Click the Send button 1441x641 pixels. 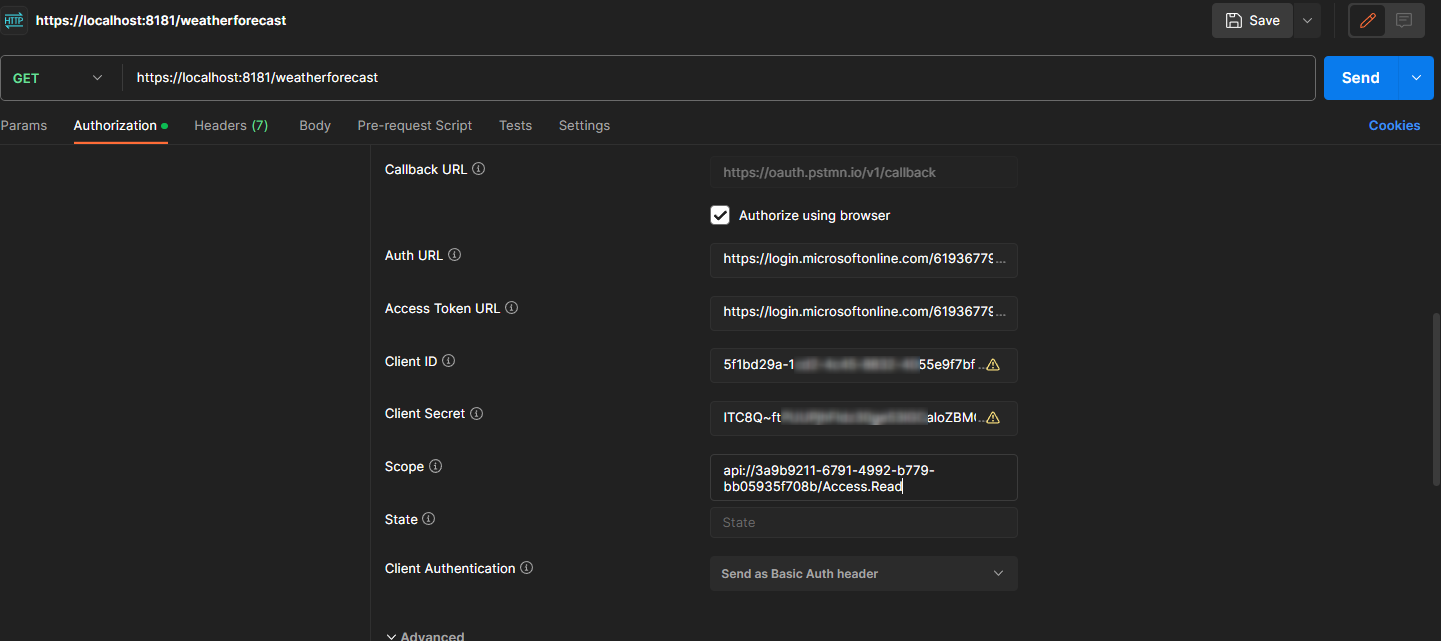(x=1359, y=78)
